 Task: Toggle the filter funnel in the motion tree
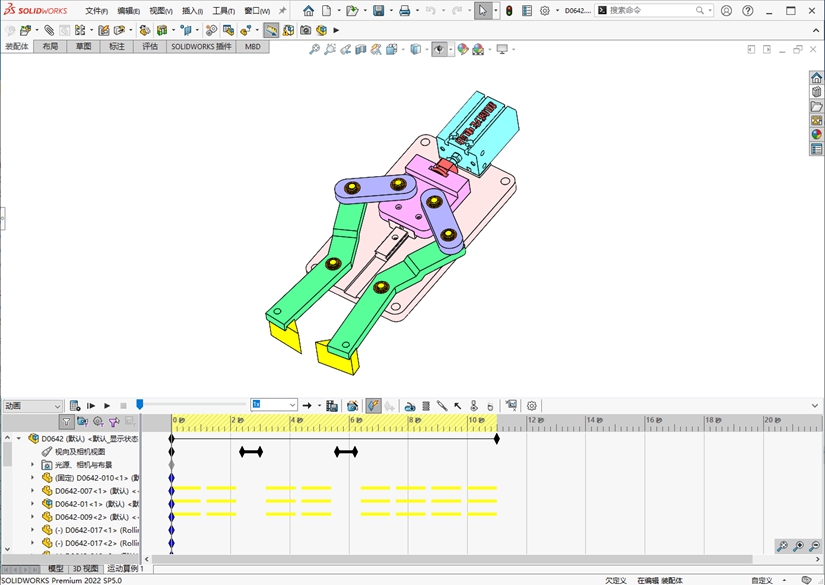(66, 422)
